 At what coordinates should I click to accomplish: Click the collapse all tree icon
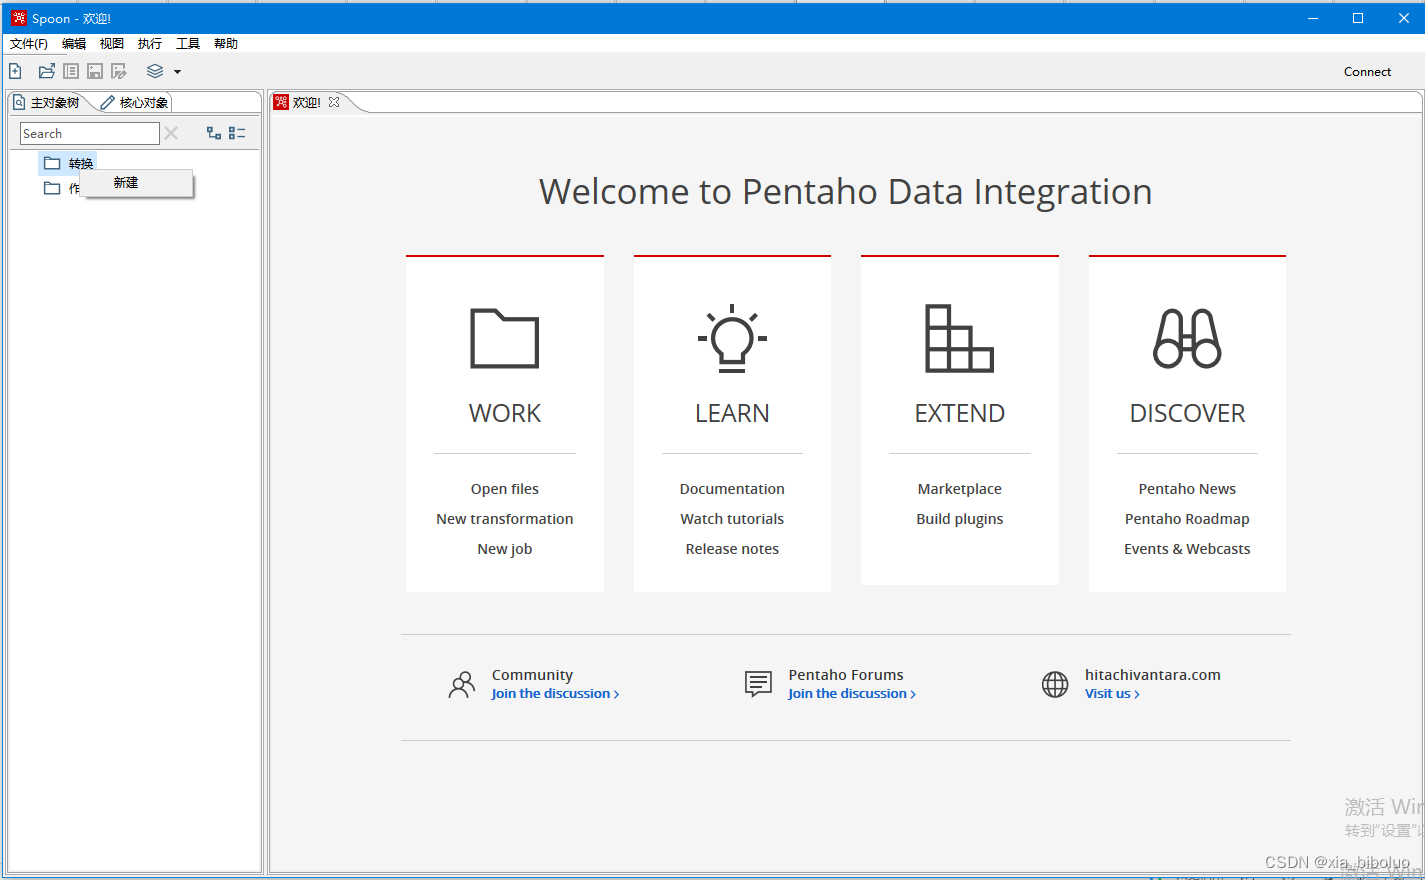point(237,133)
